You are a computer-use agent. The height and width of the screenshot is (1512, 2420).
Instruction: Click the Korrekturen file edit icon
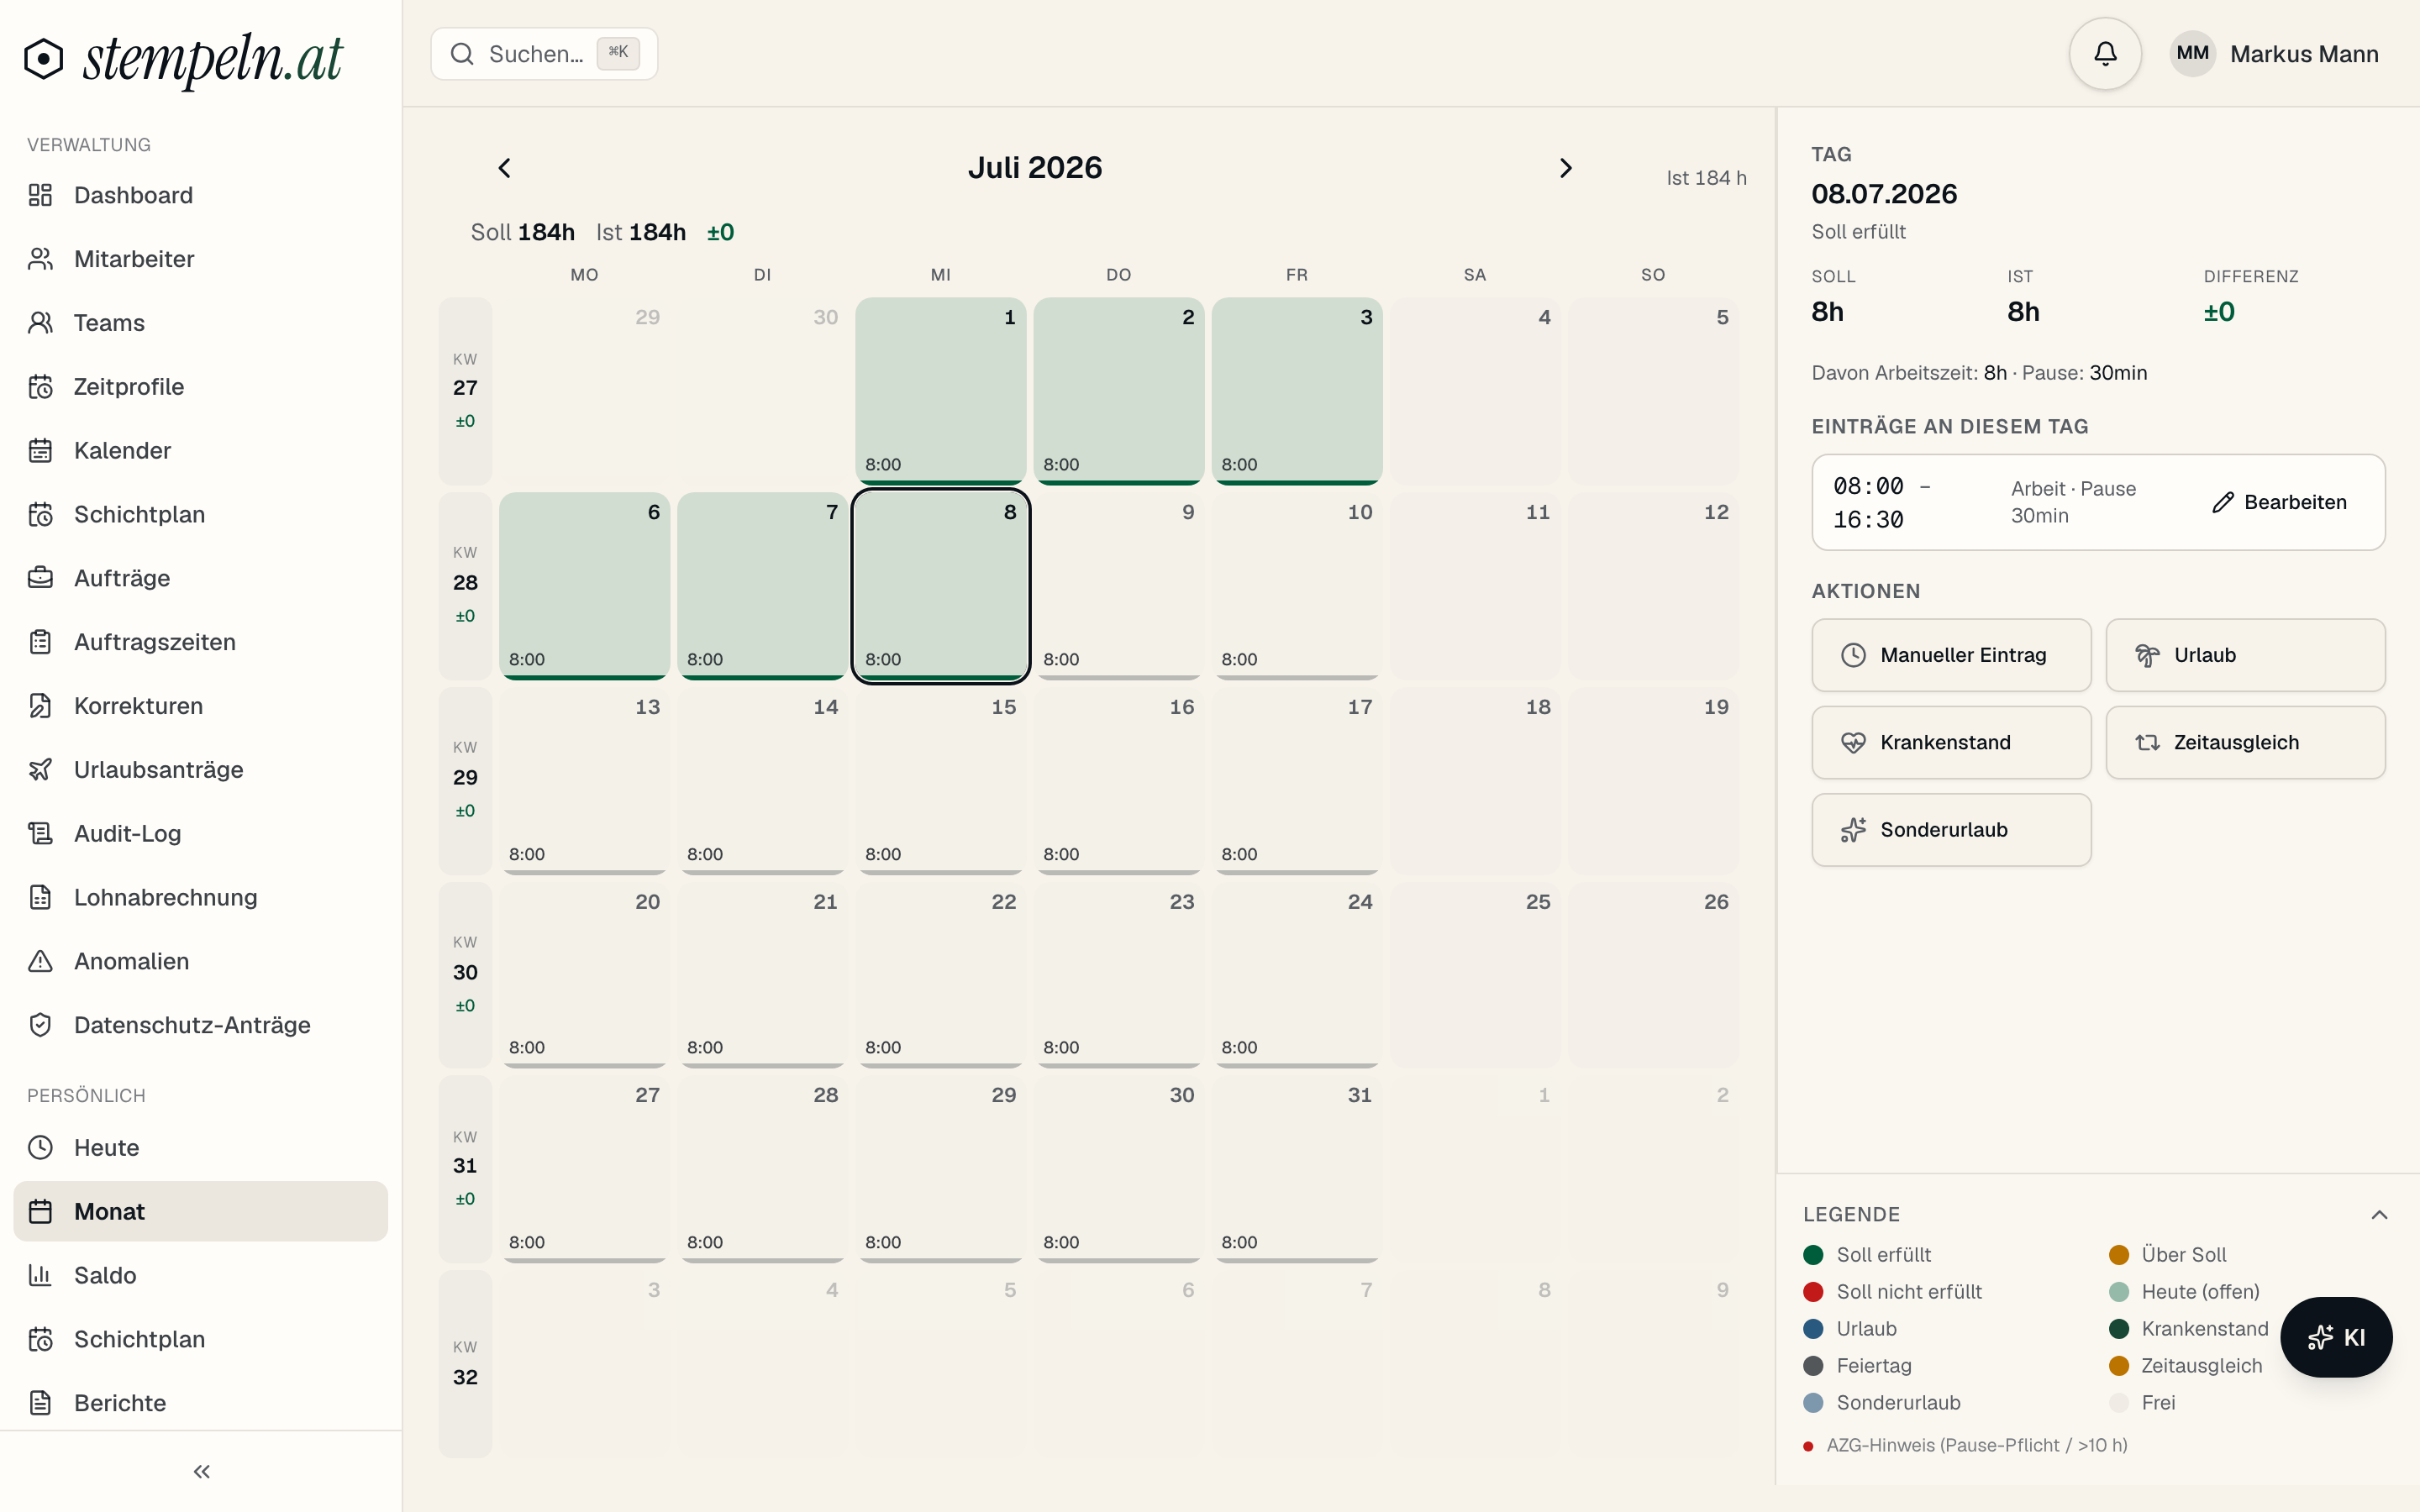point(40,706)
